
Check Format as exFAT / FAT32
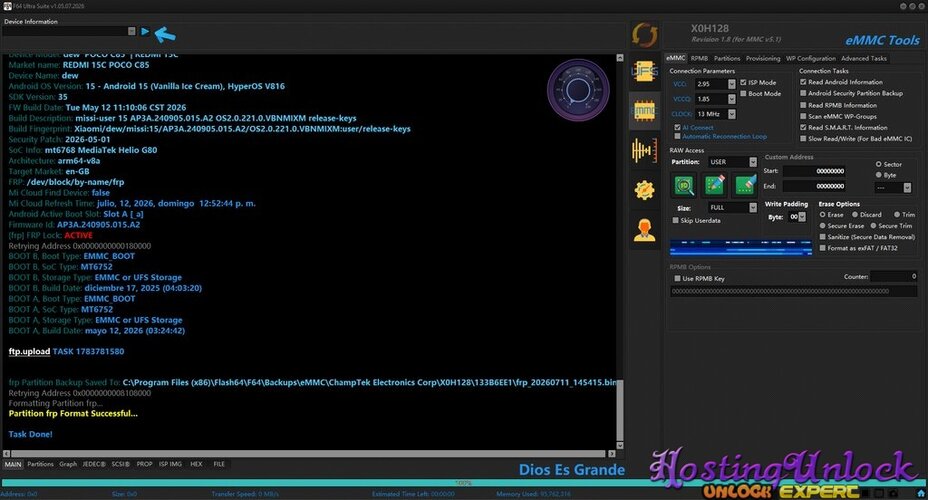click(x=823, y=248)
